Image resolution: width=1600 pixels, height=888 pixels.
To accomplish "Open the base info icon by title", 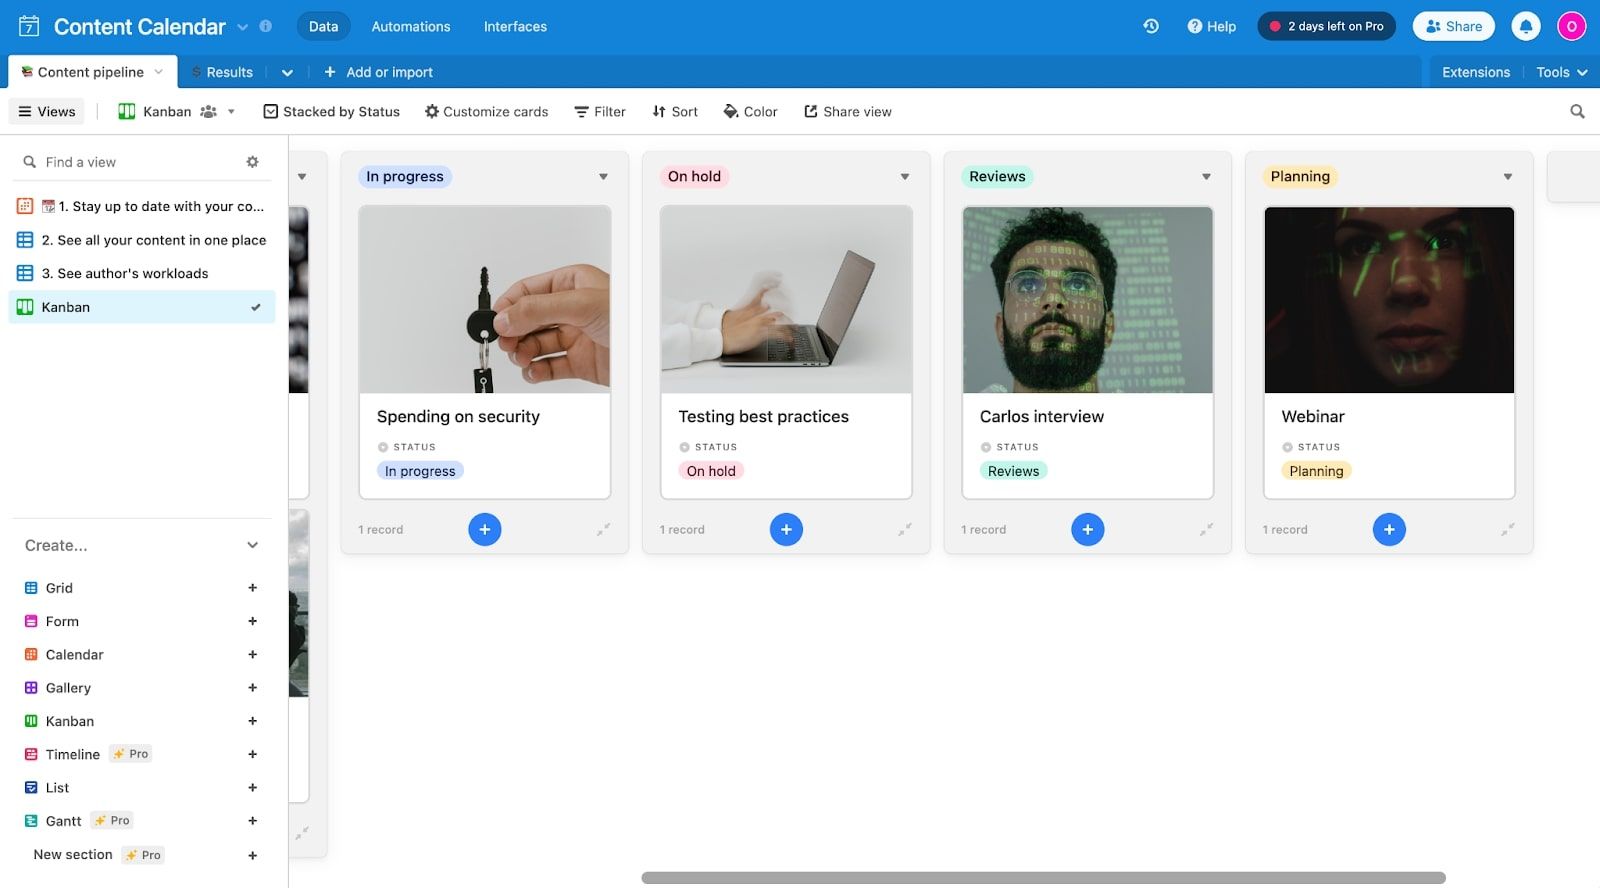I will 266,26.
